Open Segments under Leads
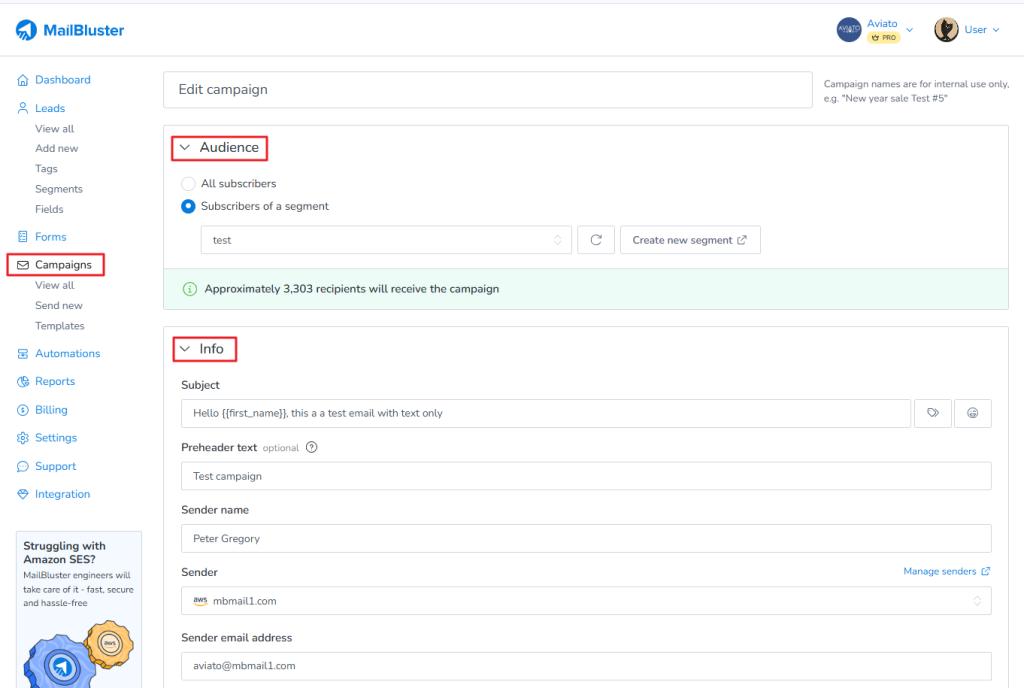 pyautogui.click(x=59, y=189)
